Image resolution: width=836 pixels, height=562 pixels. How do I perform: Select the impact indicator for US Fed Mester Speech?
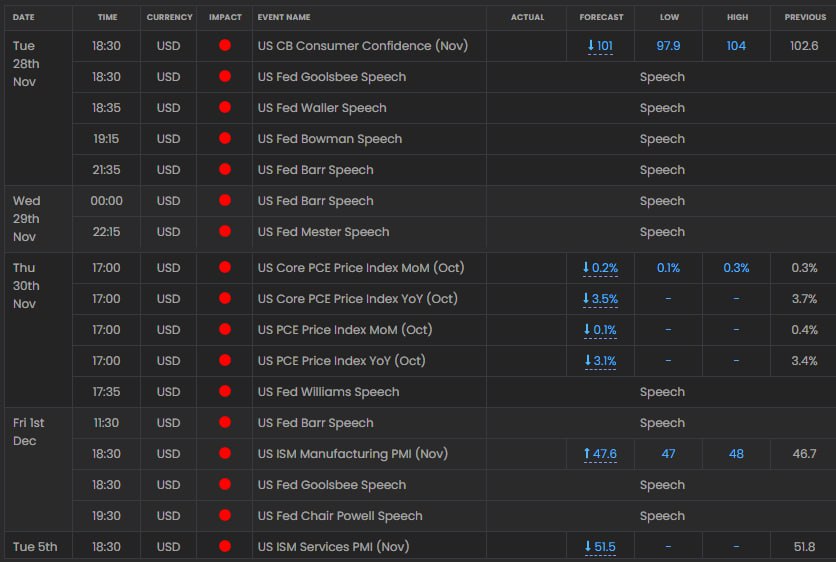click(225, 232)
